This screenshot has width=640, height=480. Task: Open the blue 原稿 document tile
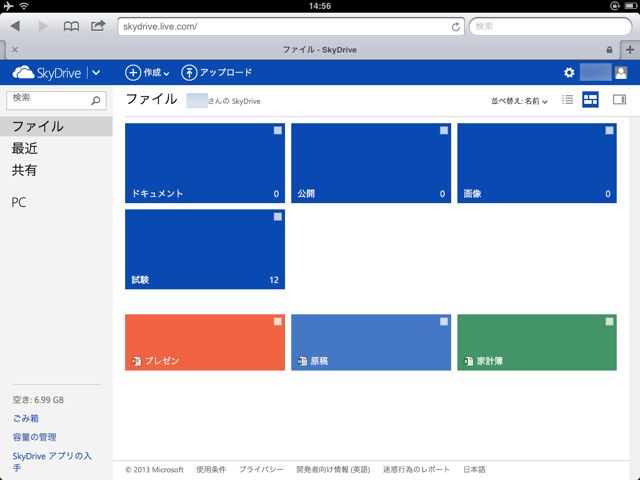tap(371, 342)
